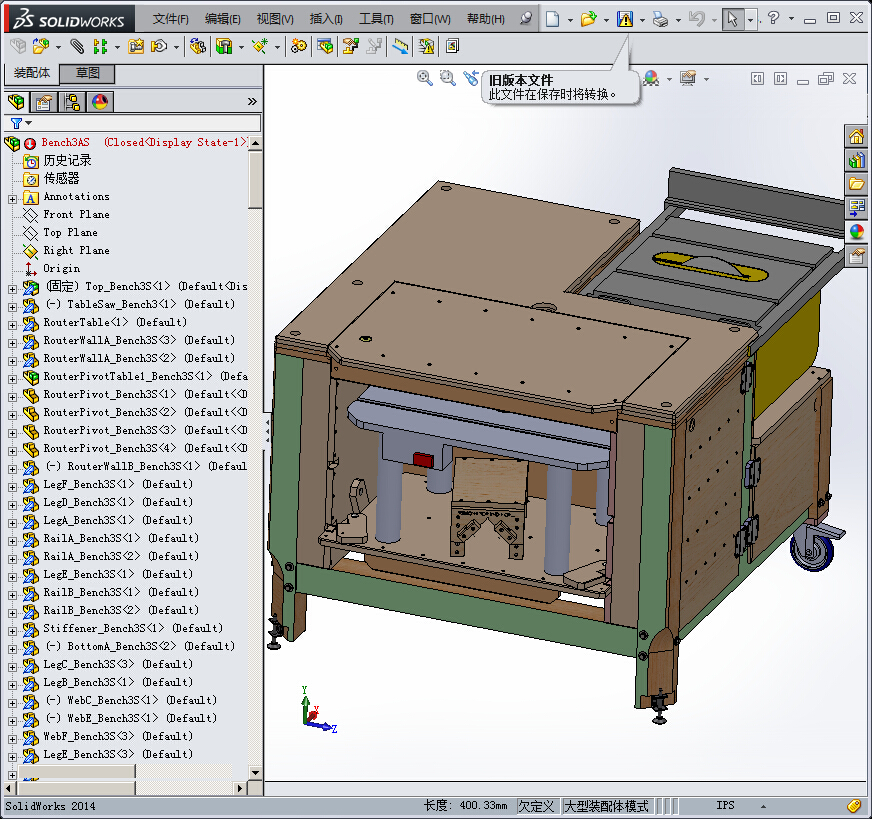Open the 工具(T) menu

coord(376,19)
